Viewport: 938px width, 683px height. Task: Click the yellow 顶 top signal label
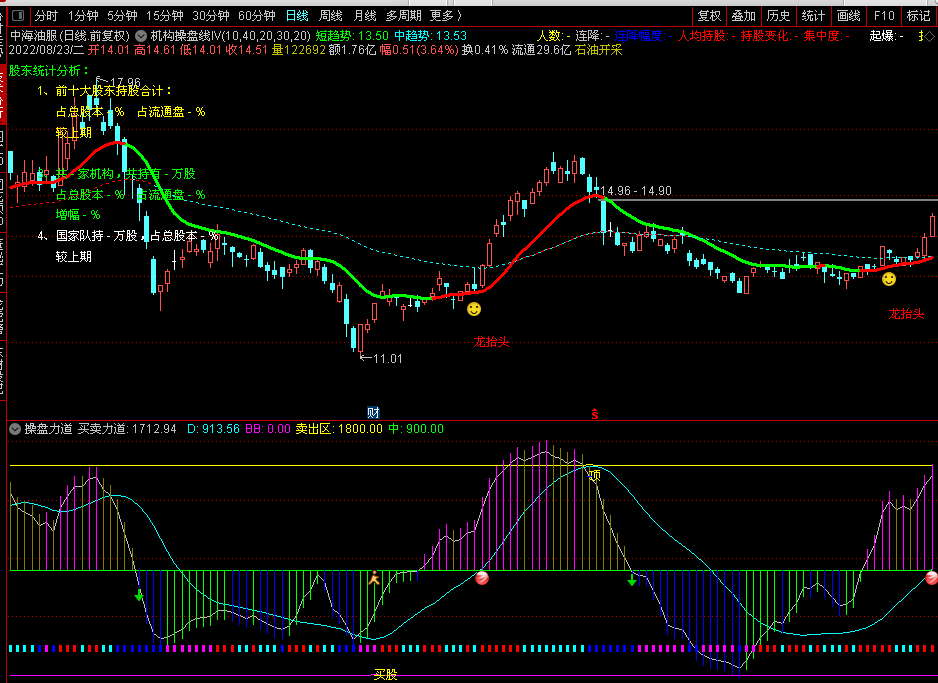tap(595, 475)
